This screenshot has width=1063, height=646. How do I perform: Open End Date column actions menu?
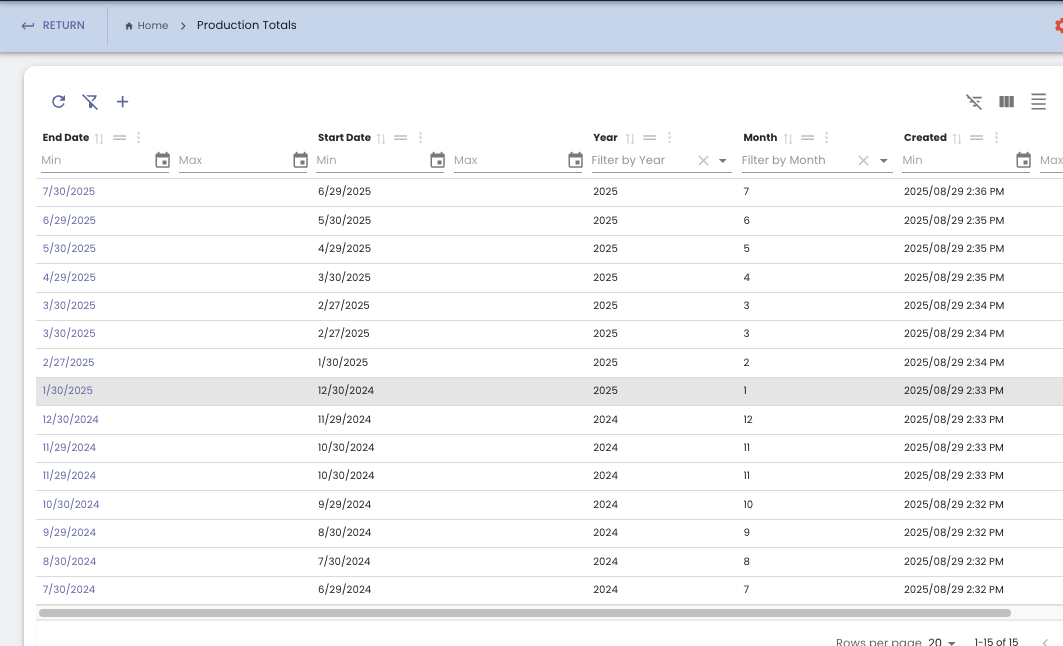coord(138,138)
